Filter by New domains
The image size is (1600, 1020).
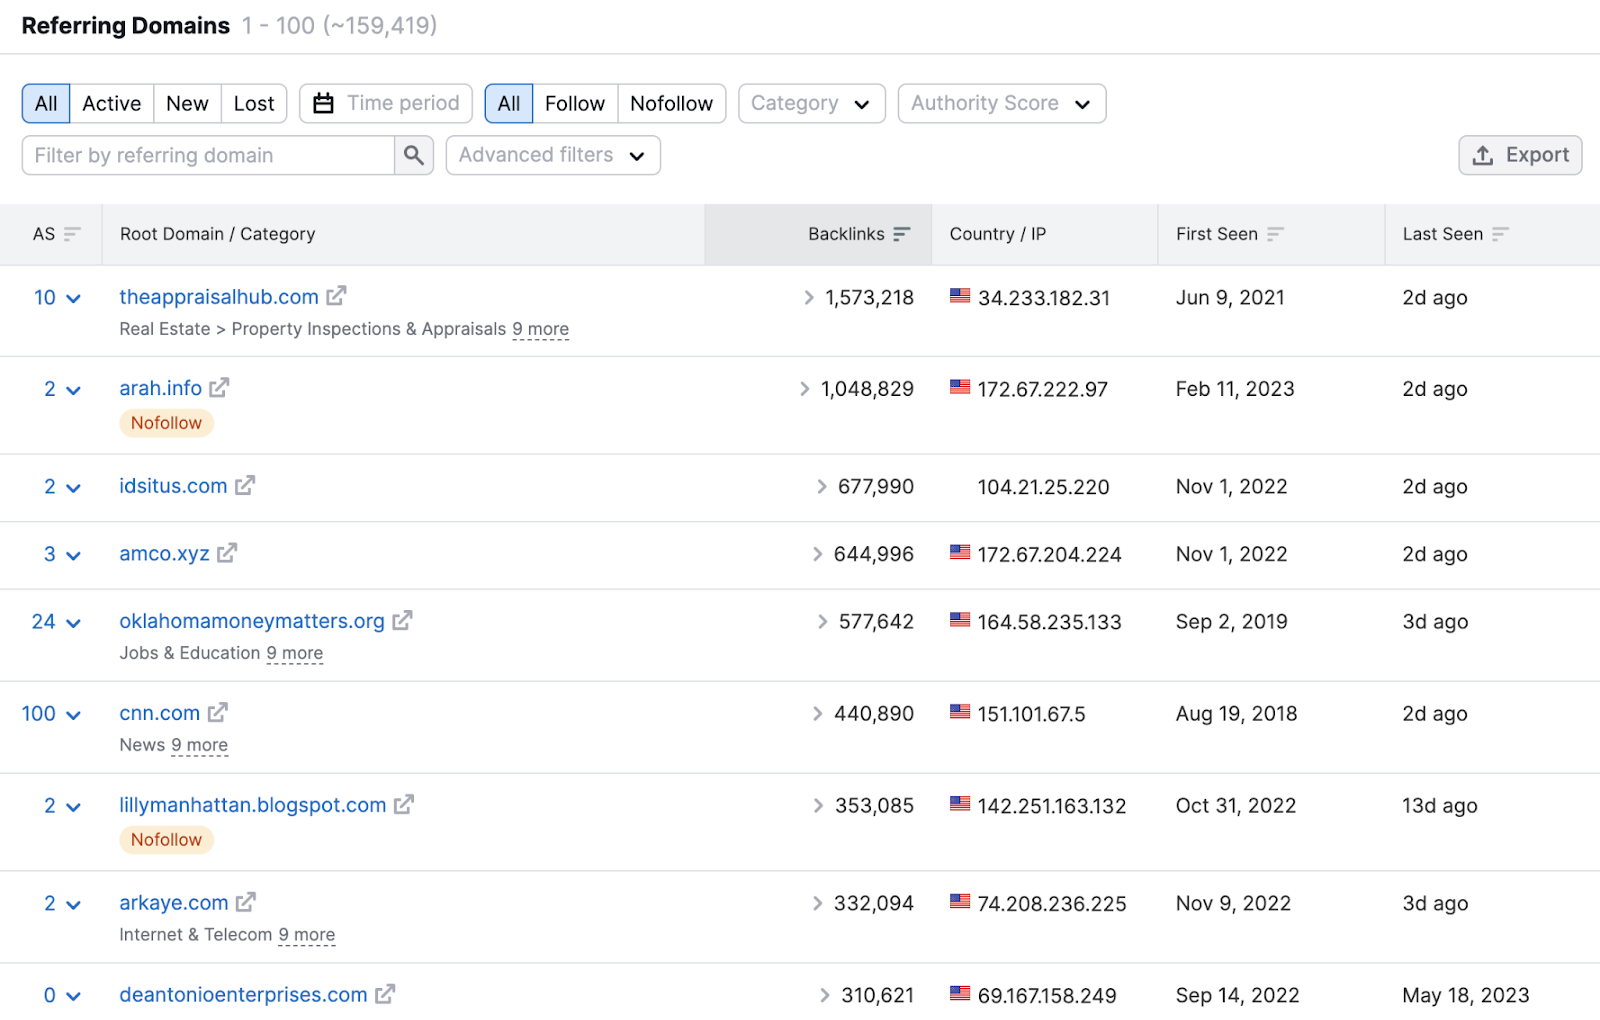187,103
